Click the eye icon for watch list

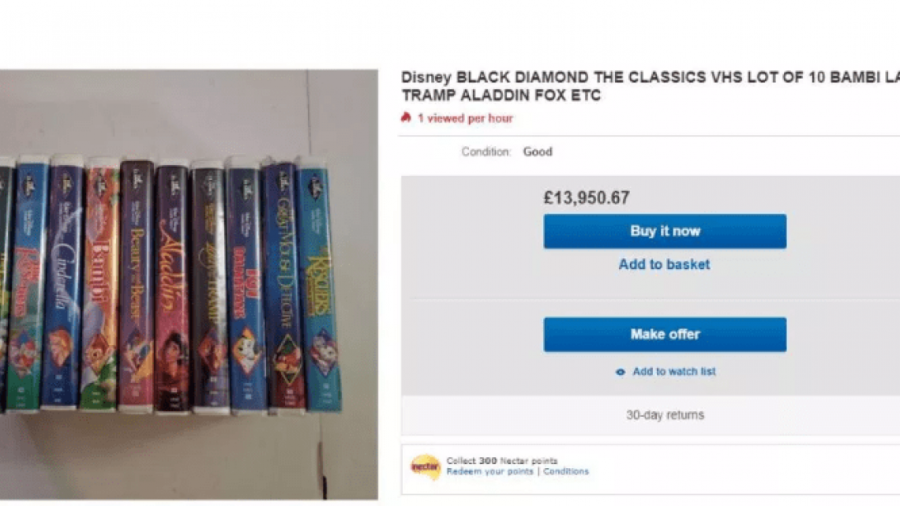point(620,372)
